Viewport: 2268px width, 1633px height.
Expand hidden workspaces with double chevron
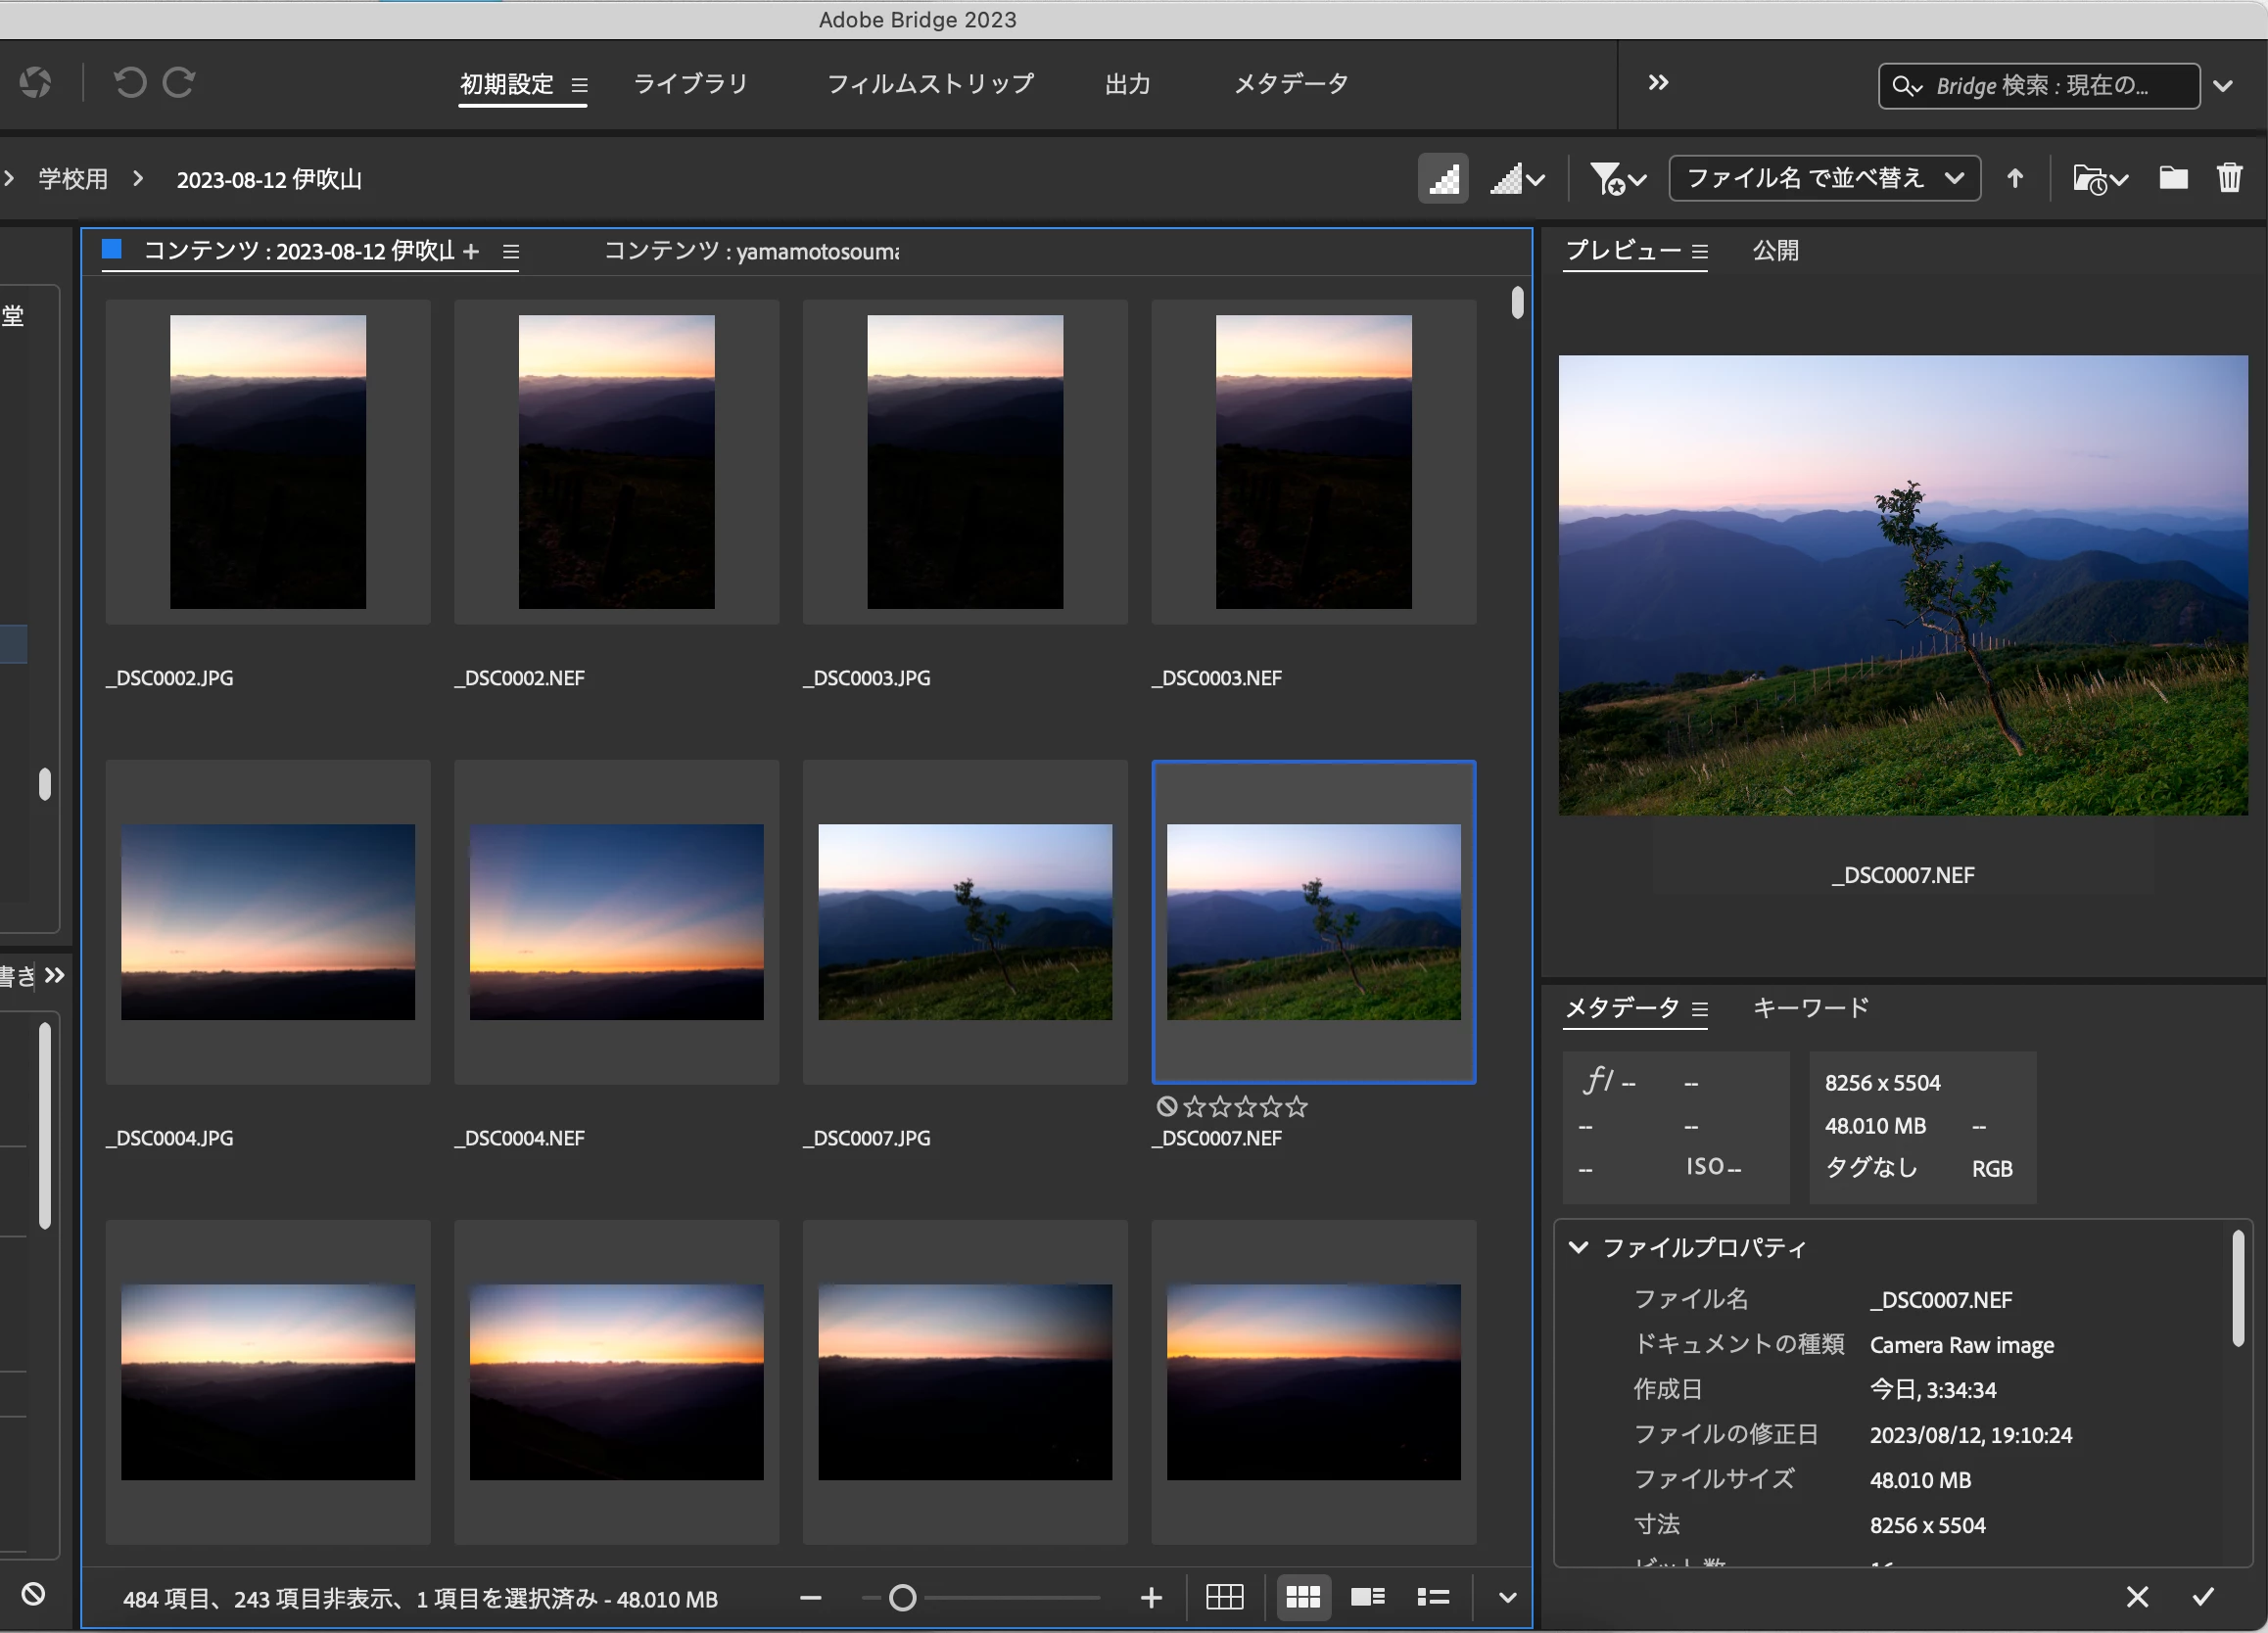(1658, 83)
